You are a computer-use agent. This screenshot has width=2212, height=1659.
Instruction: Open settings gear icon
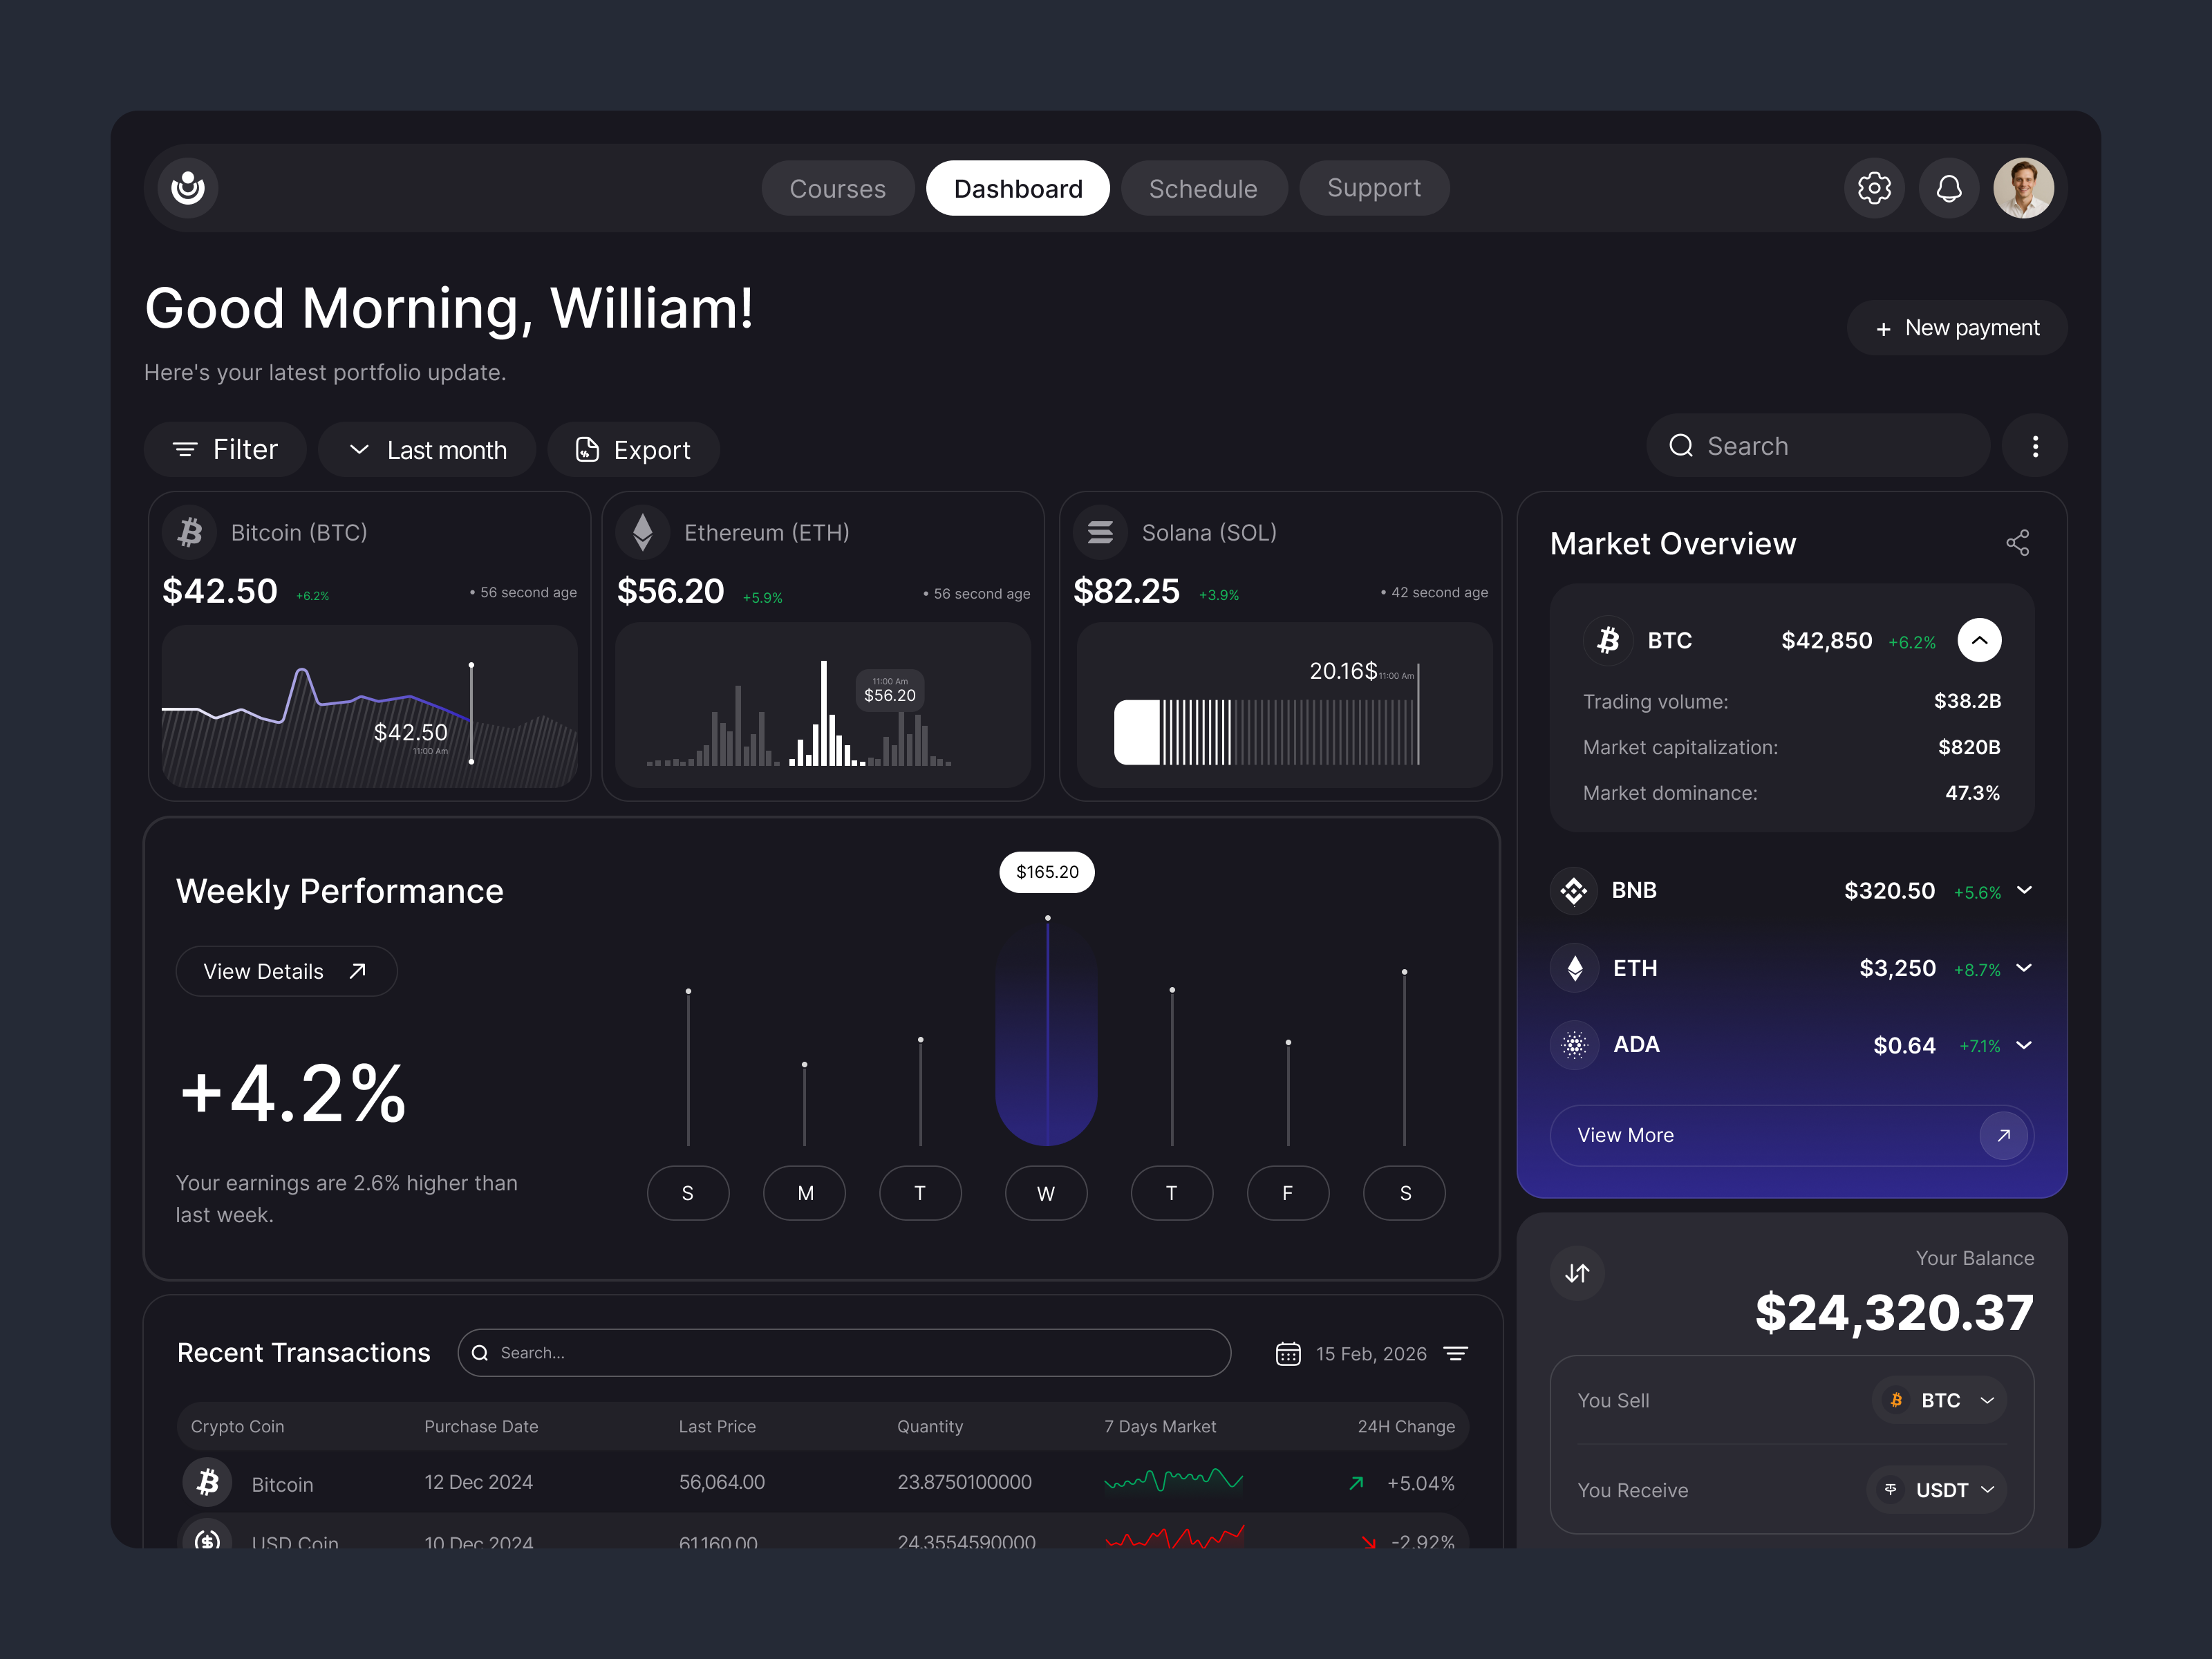[1874, 188]
